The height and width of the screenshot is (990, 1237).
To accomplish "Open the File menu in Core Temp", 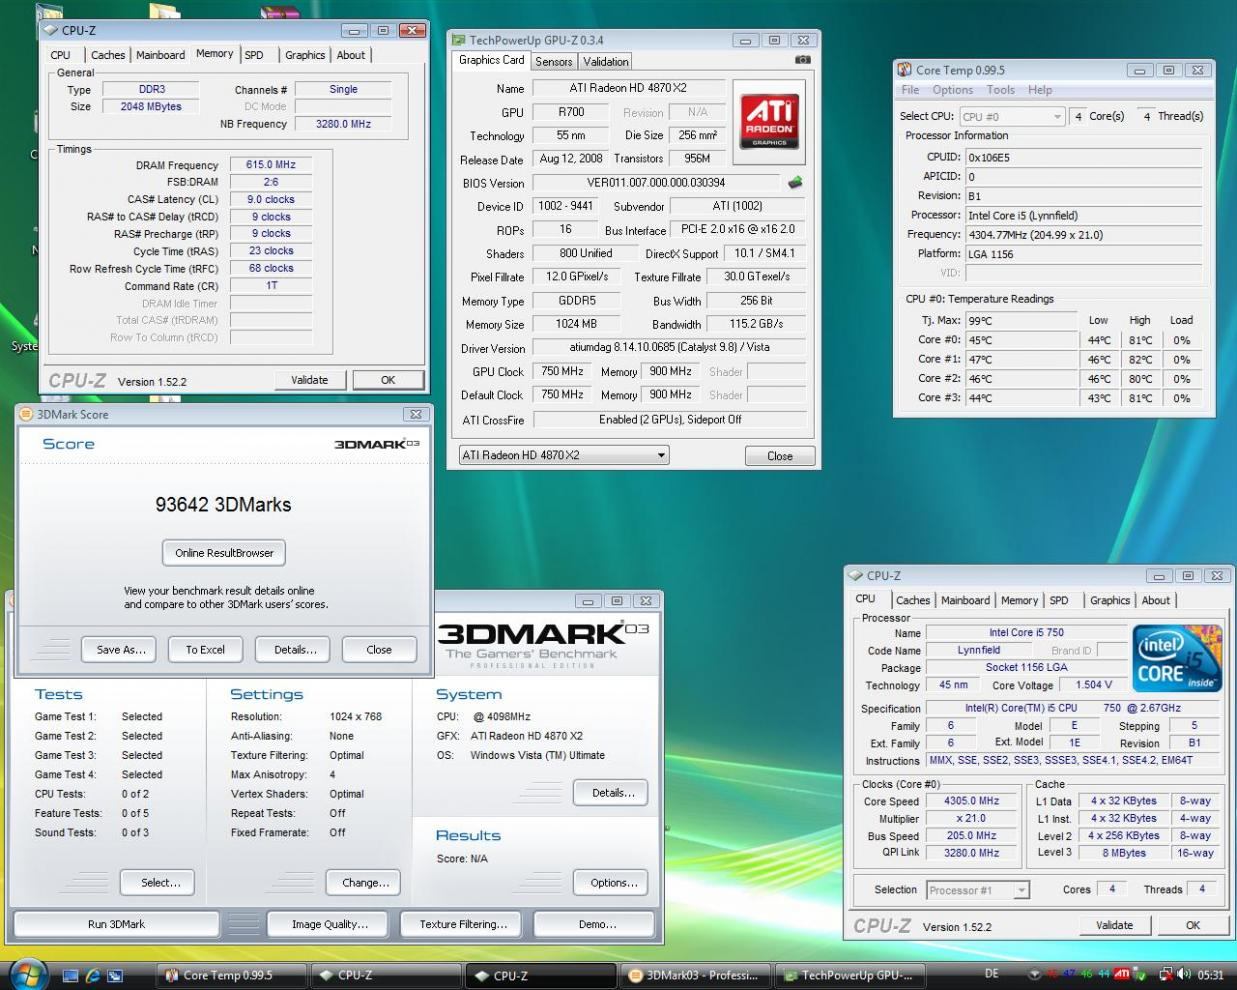I will click(x=910, y=90).
